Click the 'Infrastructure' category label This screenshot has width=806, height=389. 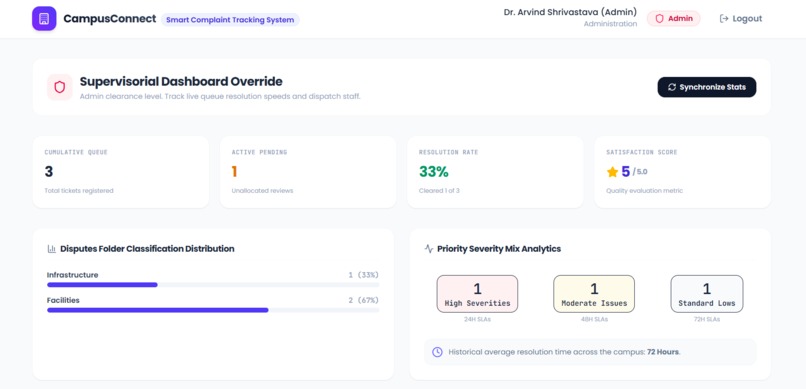click(72, 275)
